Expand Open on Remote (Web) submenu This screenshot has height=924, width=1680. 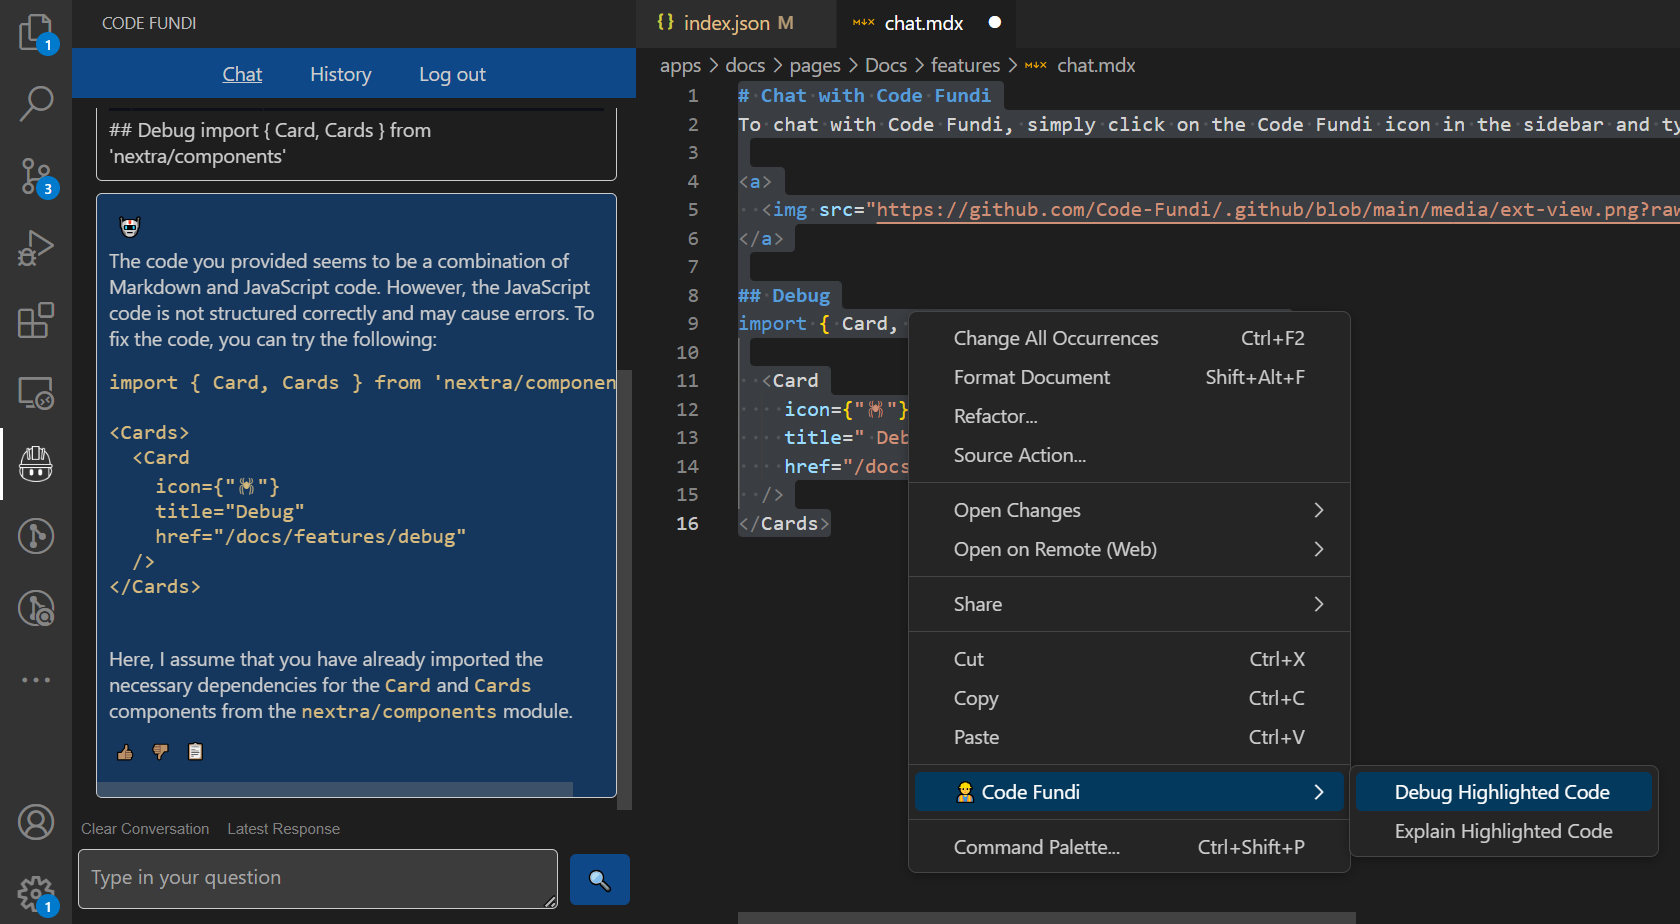click(x=1129, y=549)
